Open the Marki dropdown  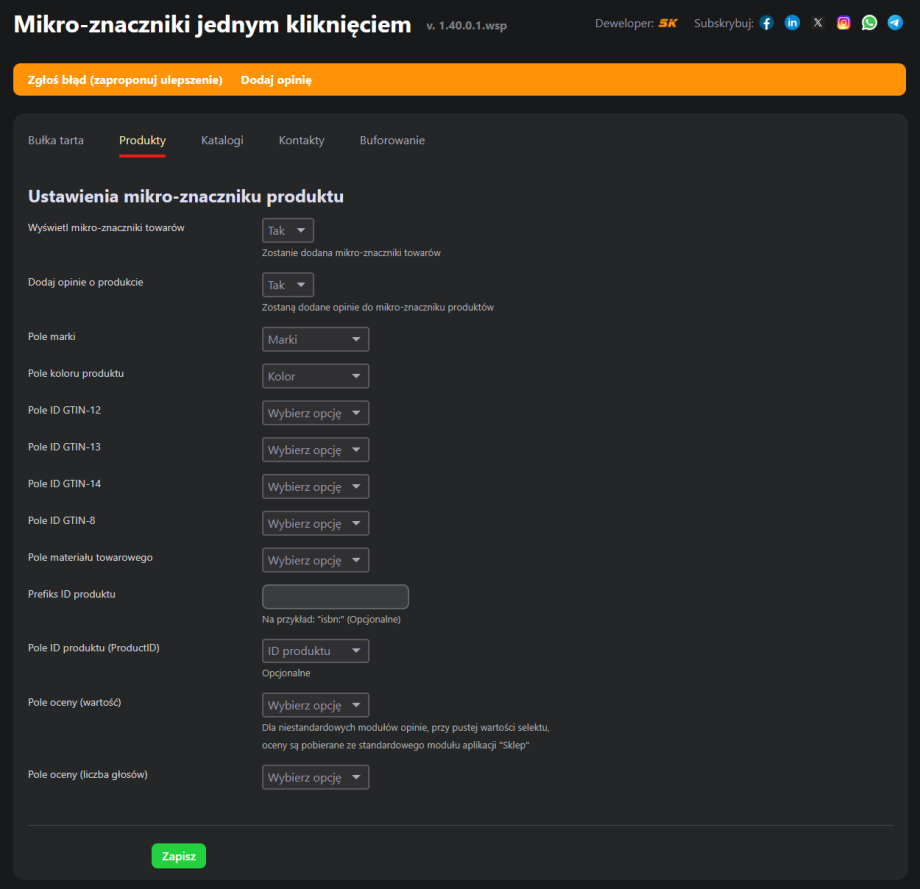(x=315, y=339)
